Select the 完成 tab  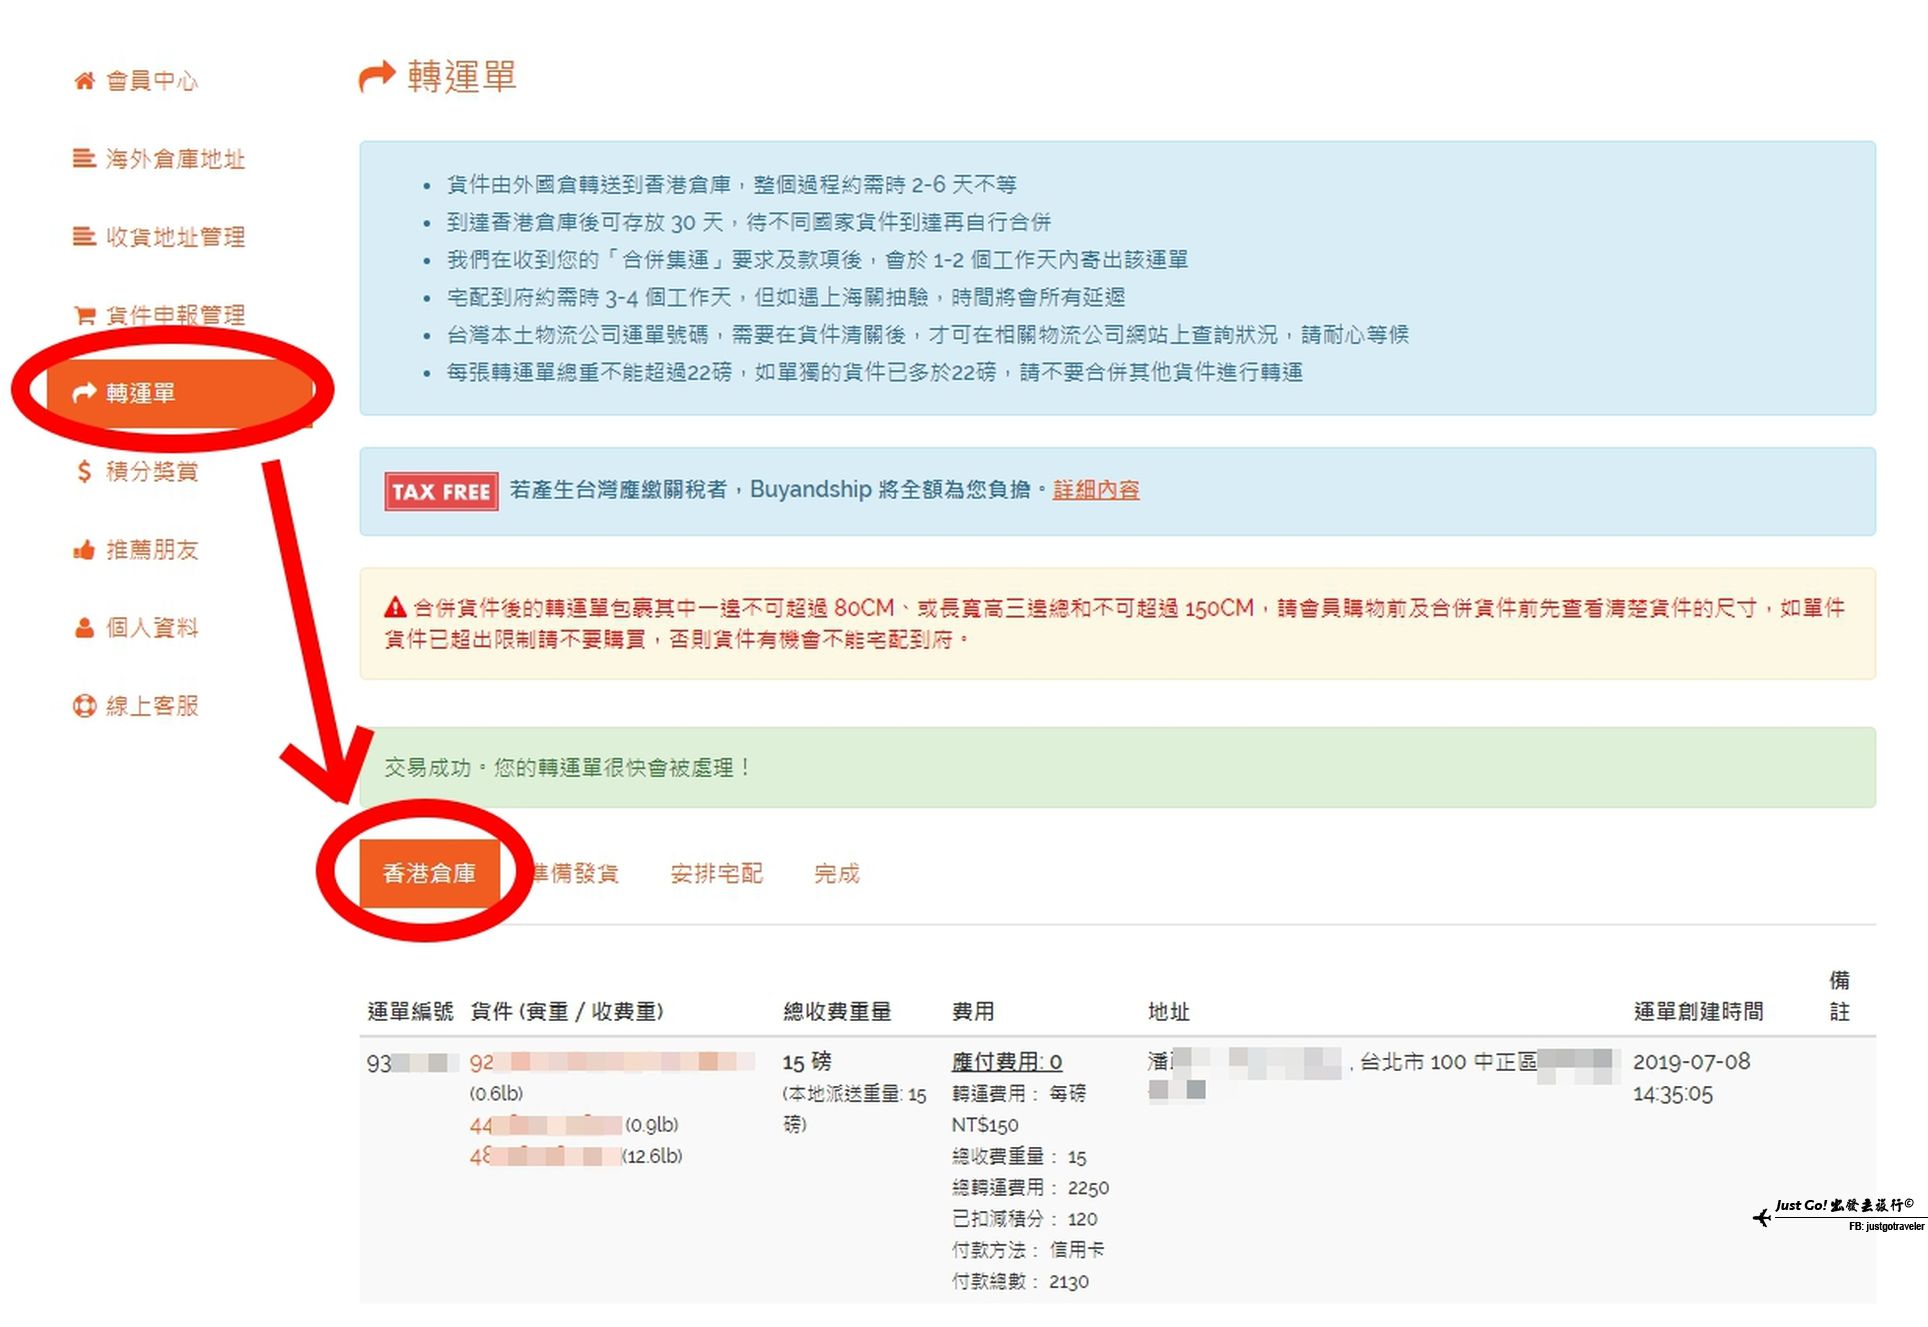click(x=837, y=873)
